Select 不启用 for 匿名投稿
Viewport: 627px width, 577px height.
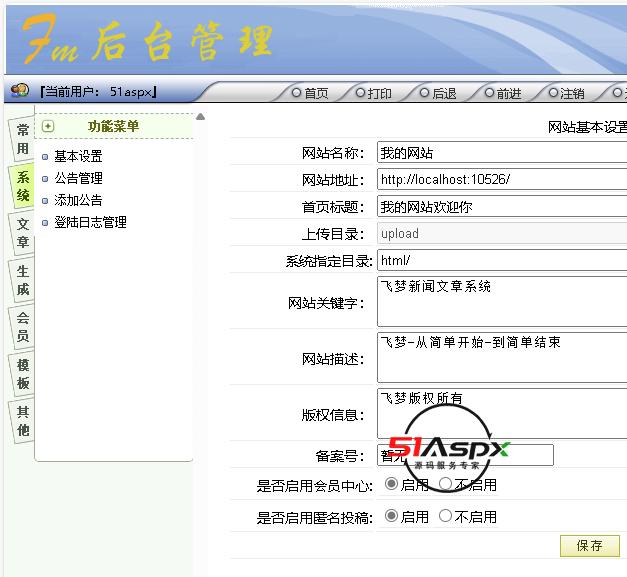(445, 516)
